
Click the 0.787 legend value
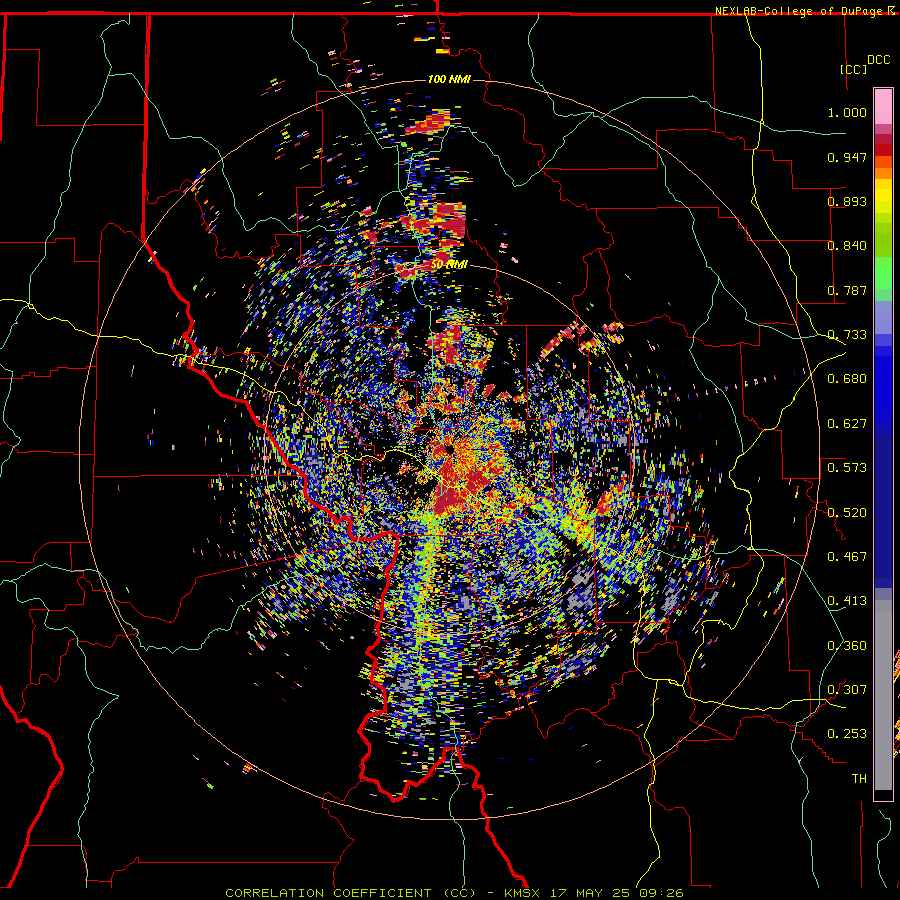[847, 290]
